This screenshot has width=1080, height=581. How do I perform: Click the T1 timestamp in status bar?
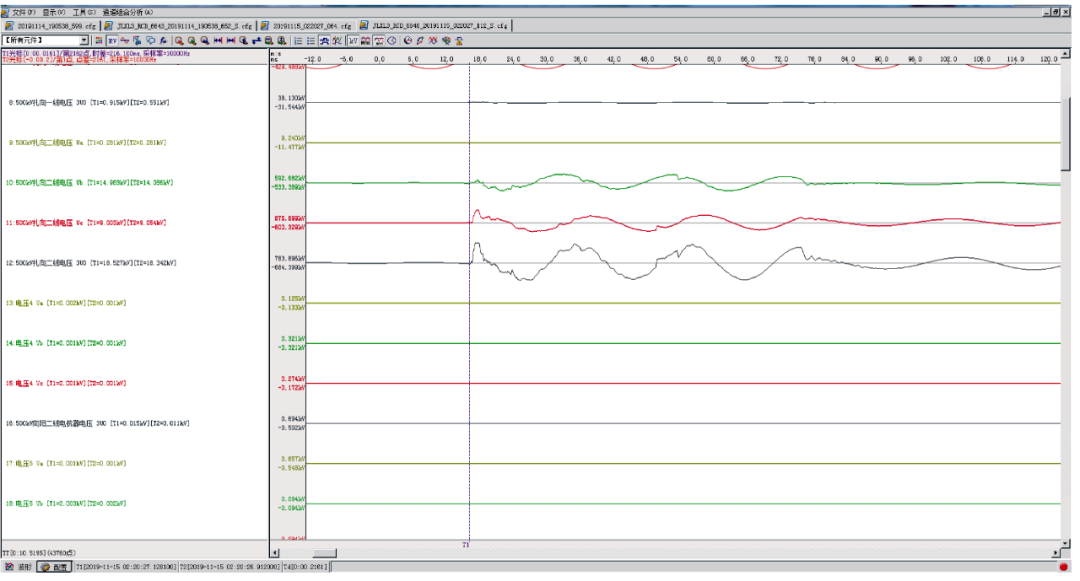[x=125, y=567]
